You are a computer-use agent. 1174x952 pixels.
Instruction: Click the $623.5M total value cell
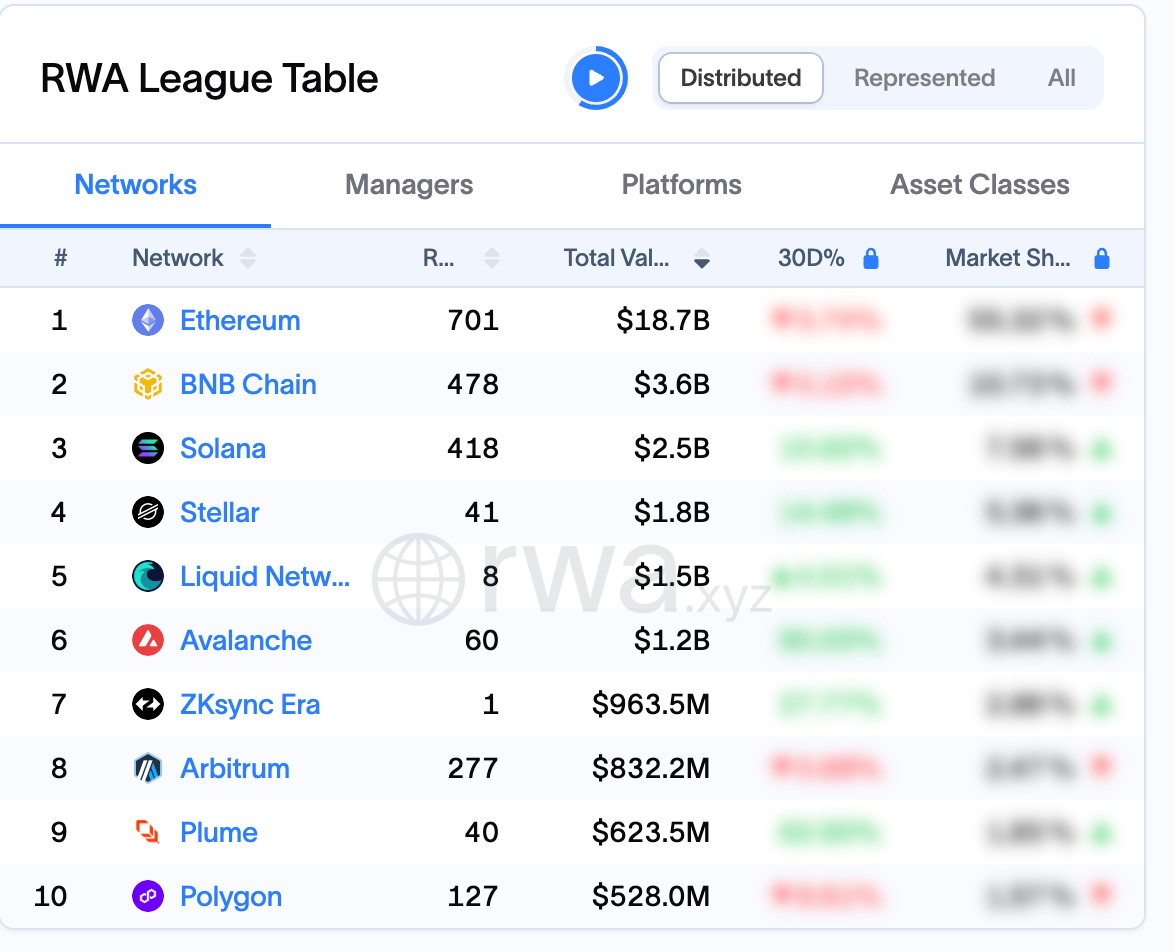(651, 832)
